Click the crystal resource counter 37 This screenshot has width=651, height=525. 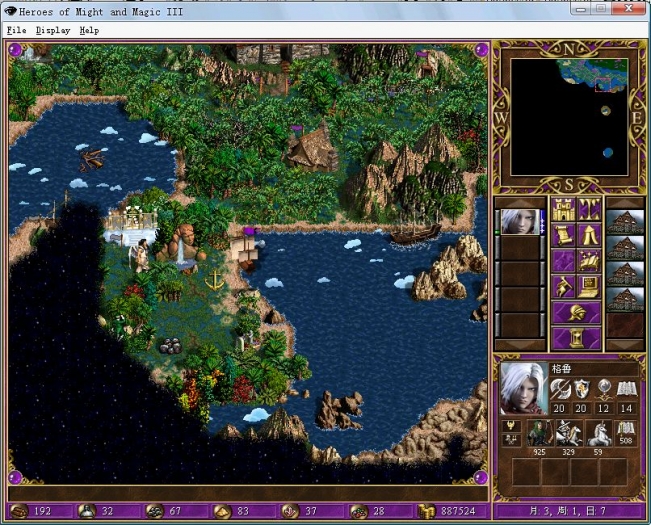click(311, 511)
